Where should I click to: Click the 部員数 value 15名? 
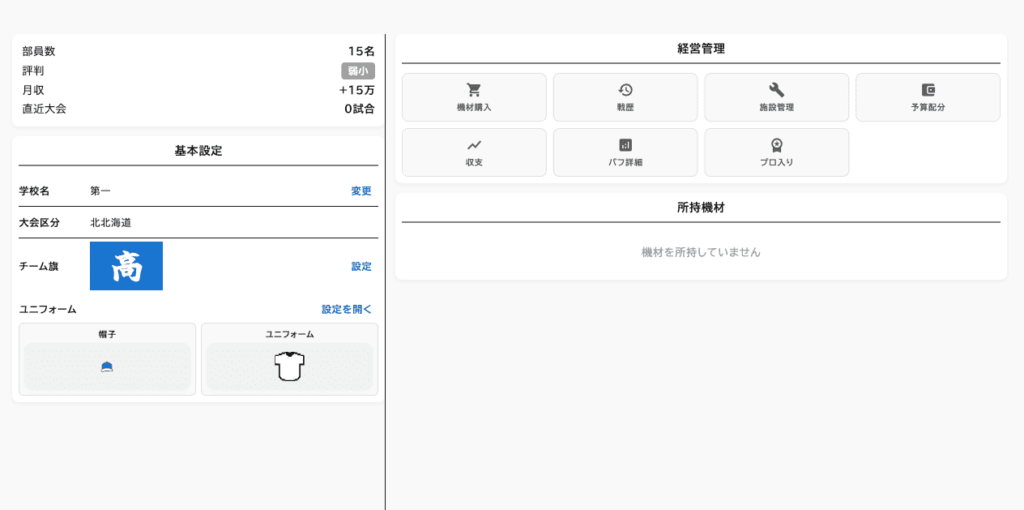(x=361, y=51)
